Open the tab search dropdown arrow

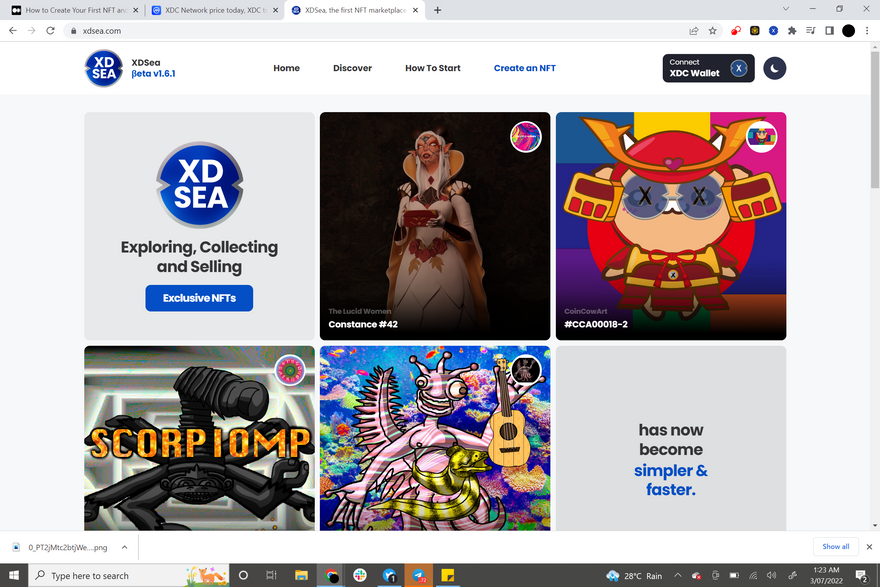click(786, 9)
